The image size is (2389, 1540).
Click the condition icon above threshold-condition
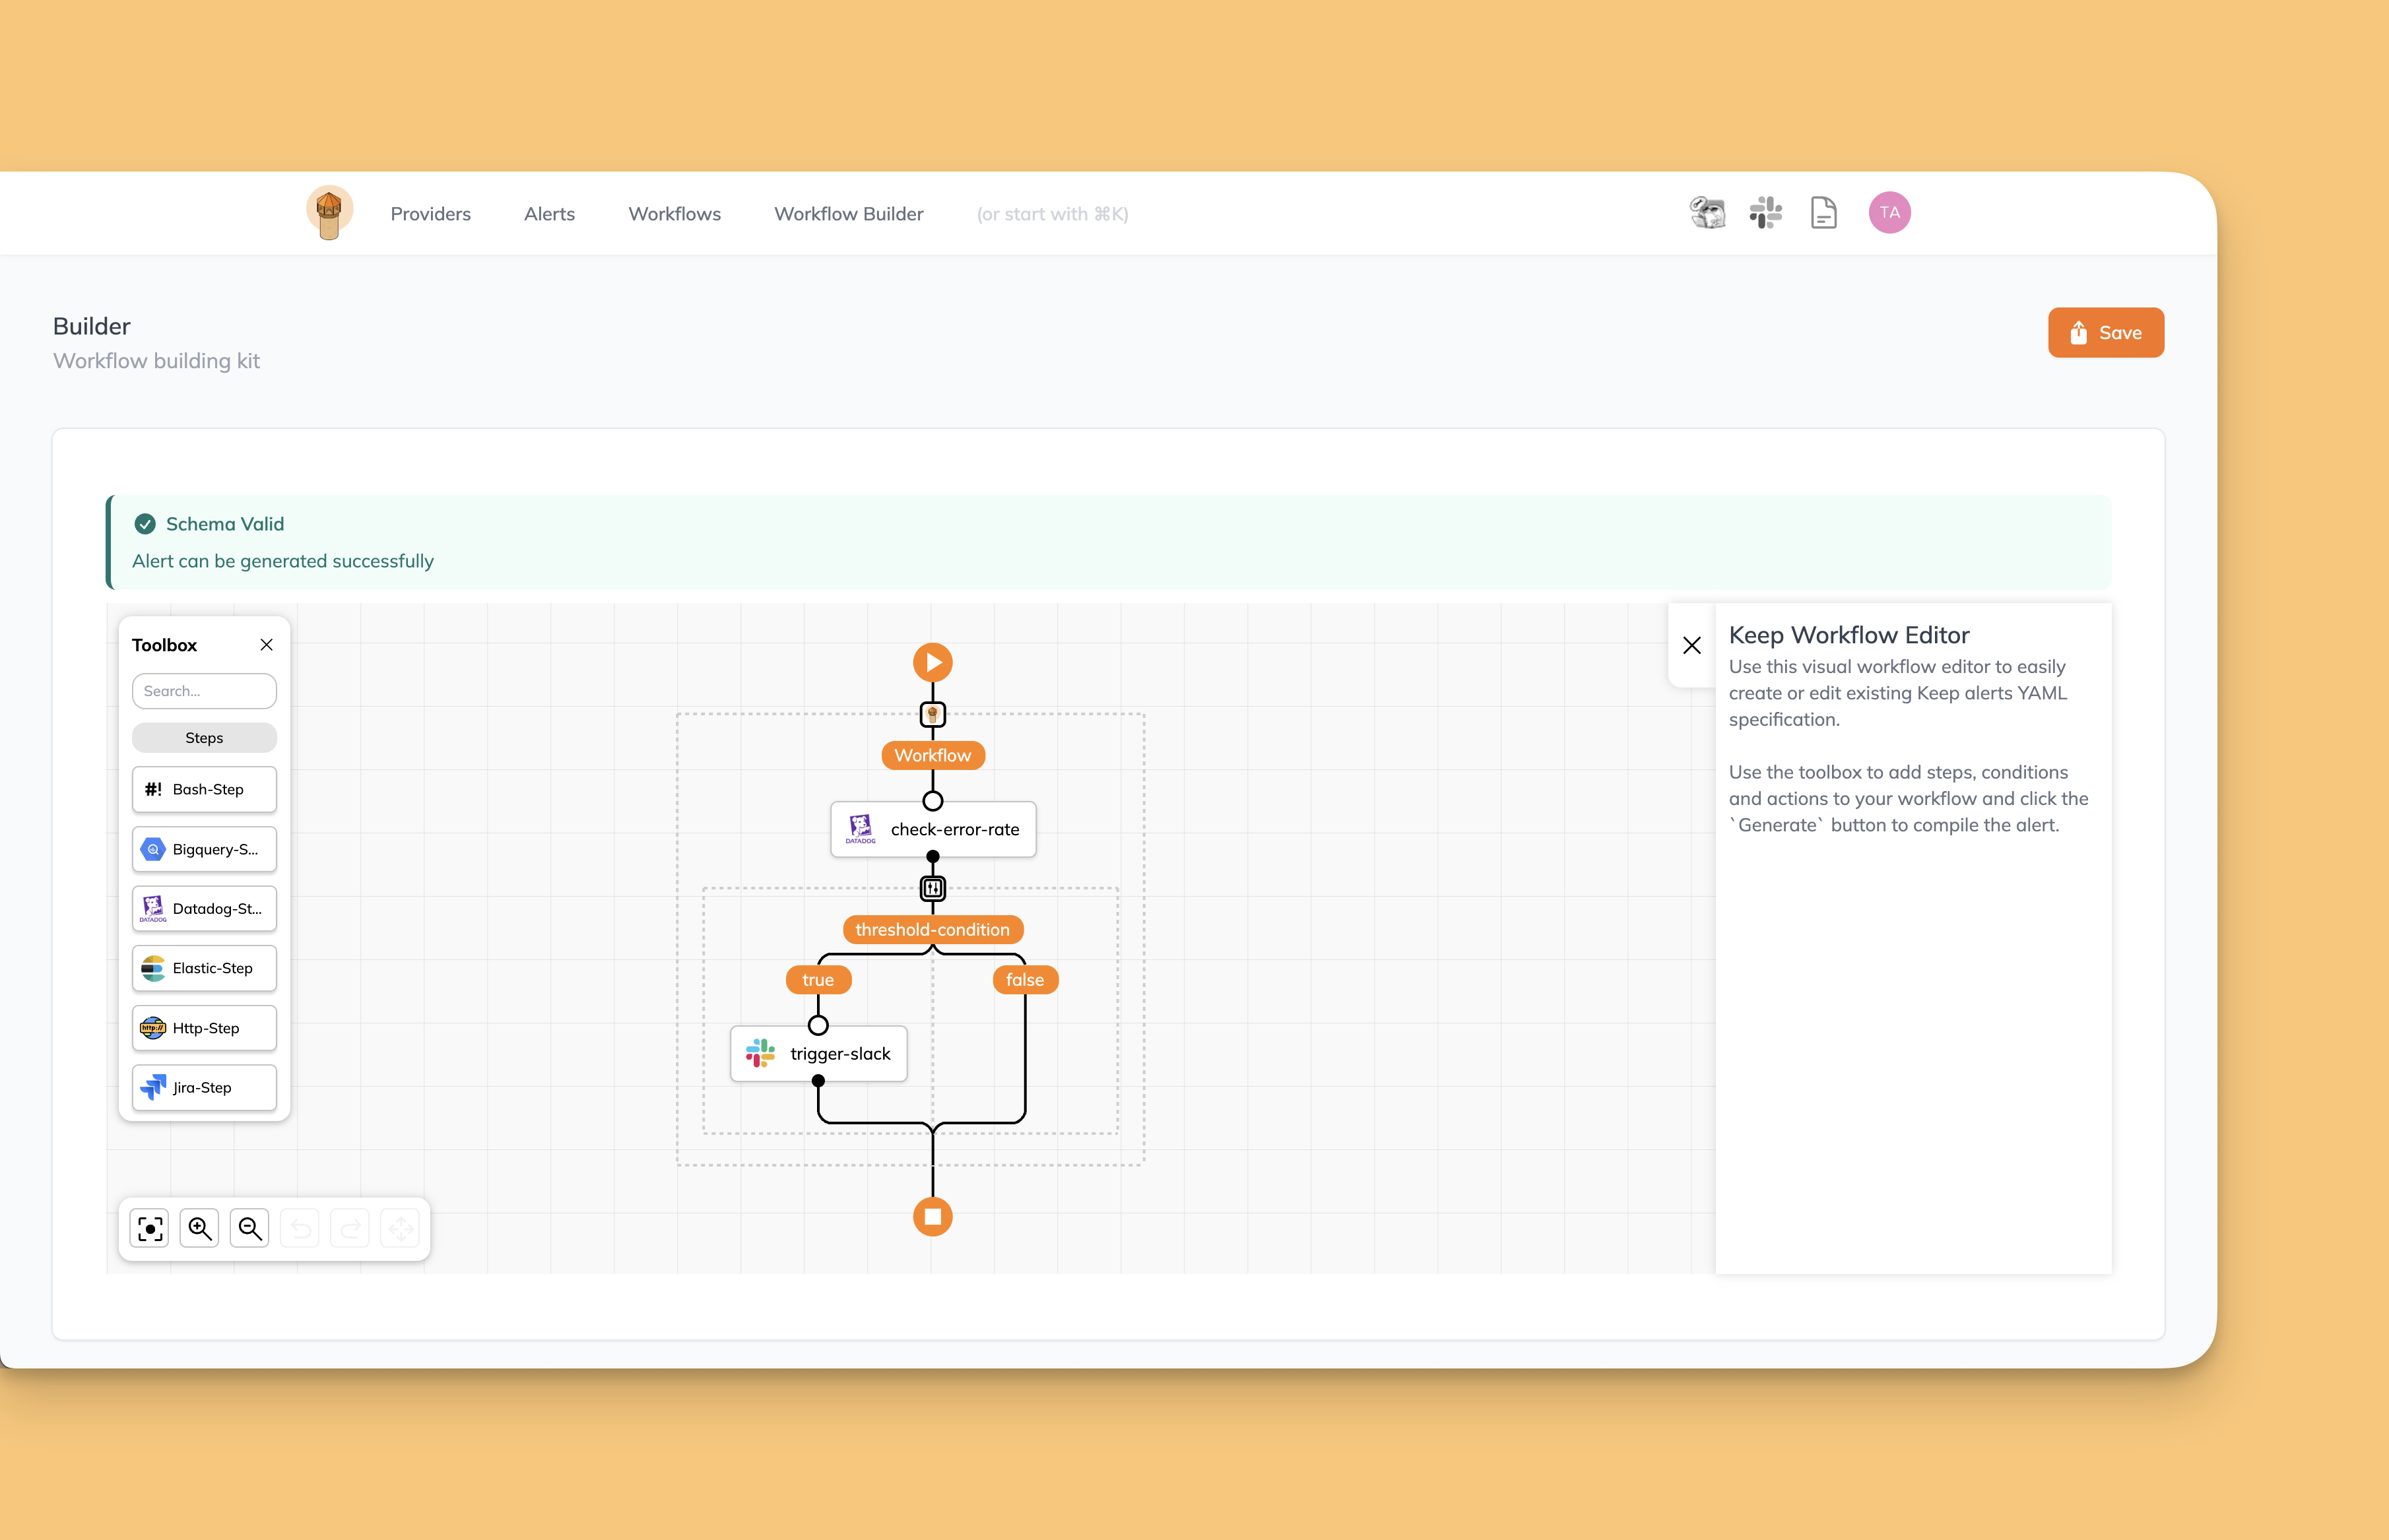point(932,888)
